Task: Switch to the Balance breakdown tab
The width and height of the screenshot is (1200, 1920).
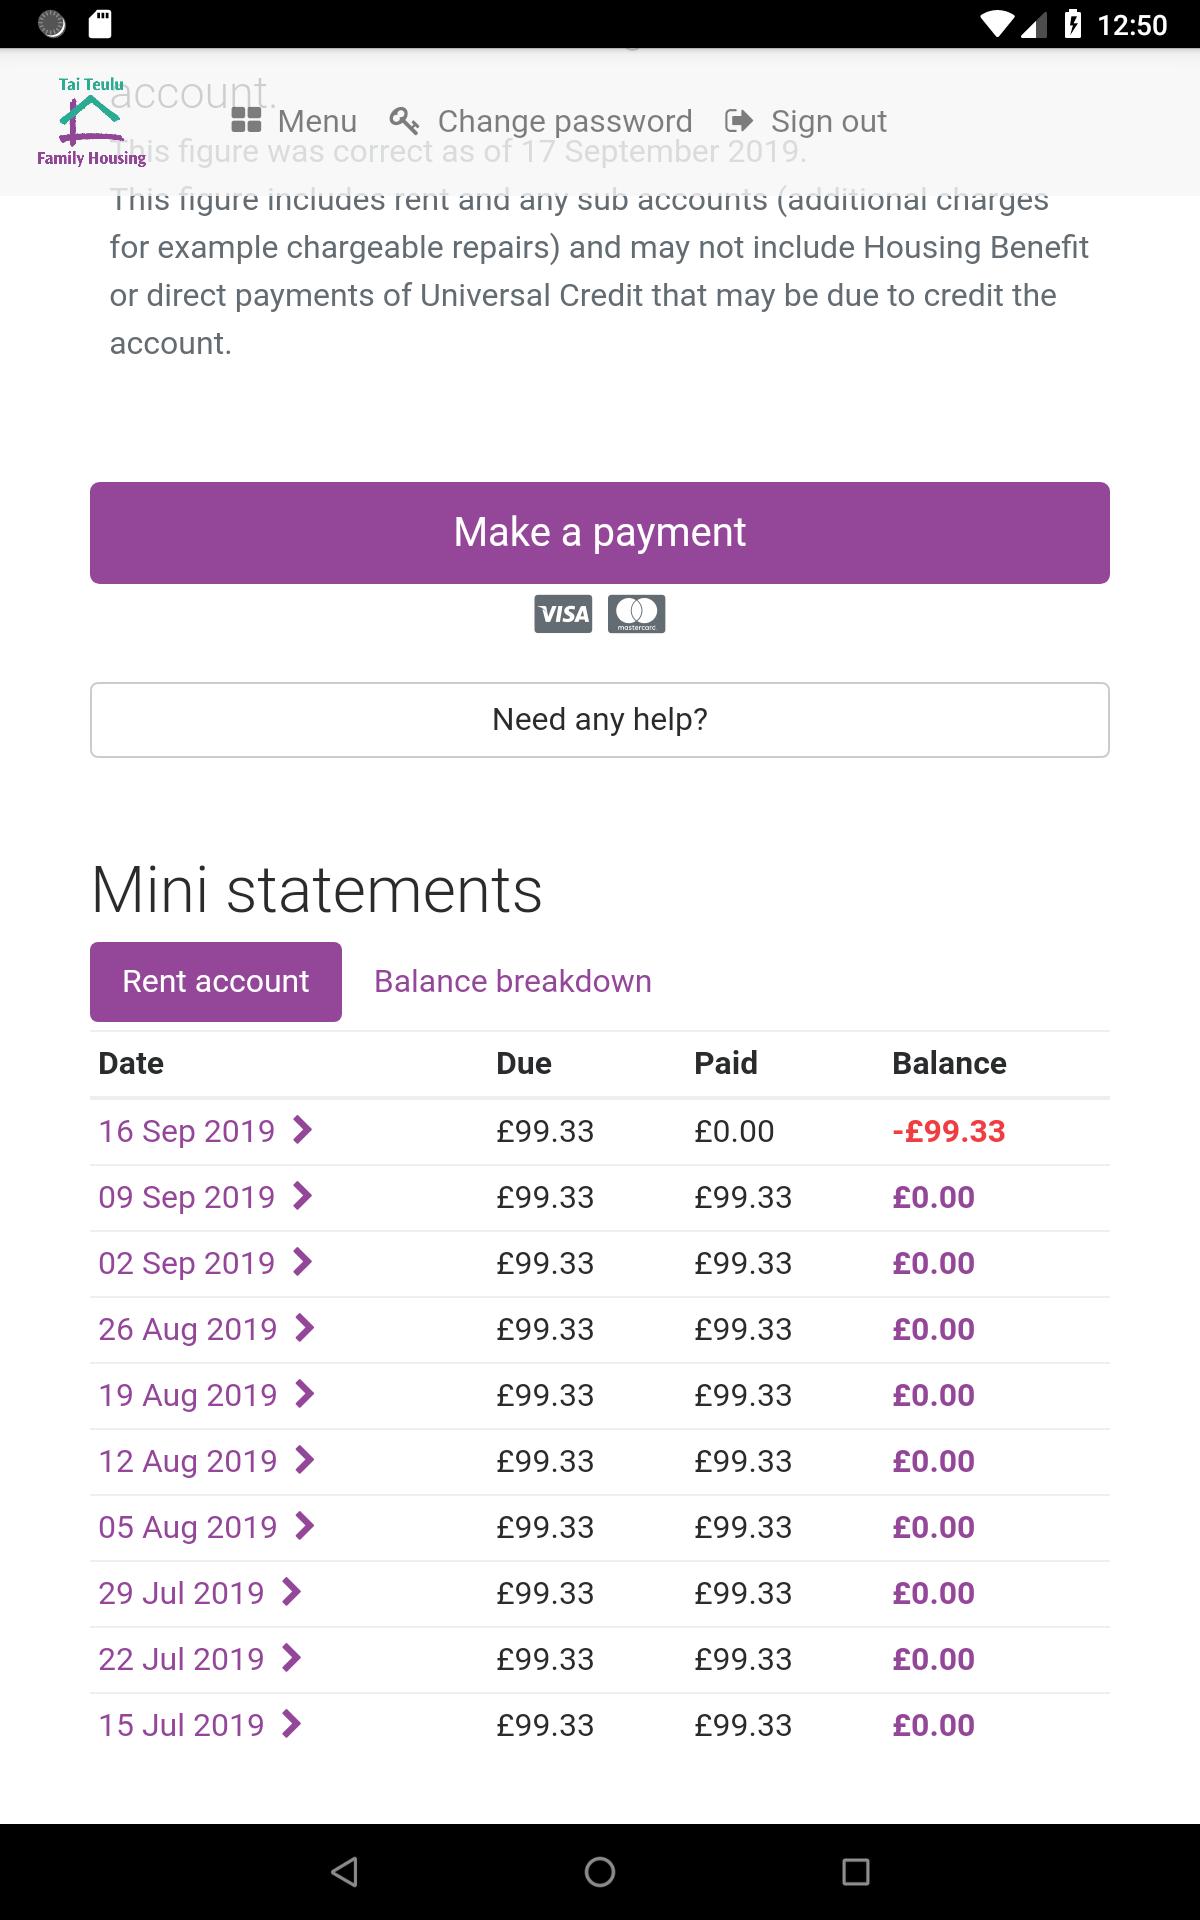Action: [x=513, y=982]
